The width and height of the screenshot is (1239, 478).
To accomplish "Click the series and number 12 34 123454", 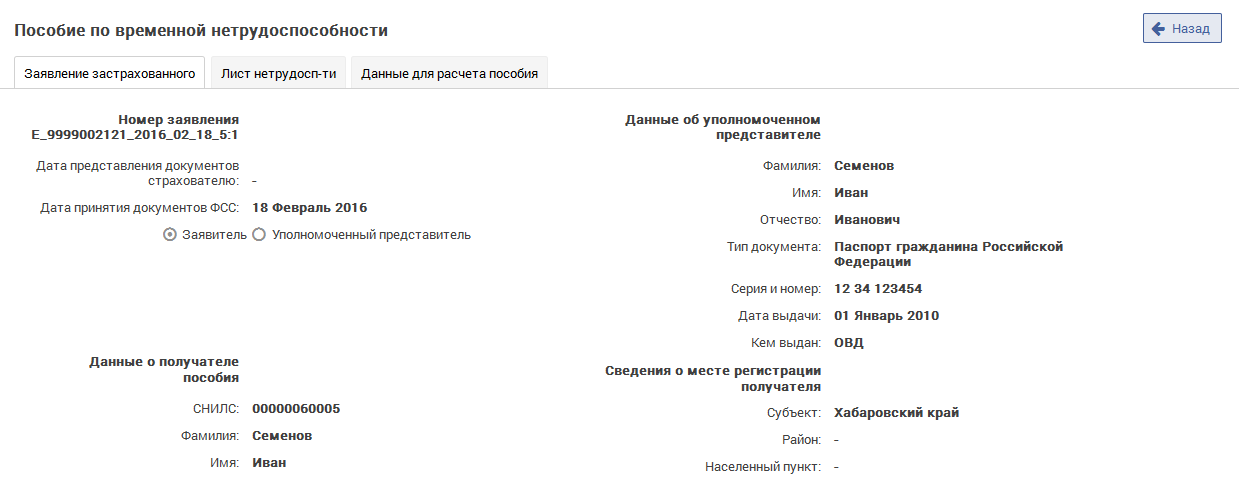I will pyautogui.click(x=878, y=289).
